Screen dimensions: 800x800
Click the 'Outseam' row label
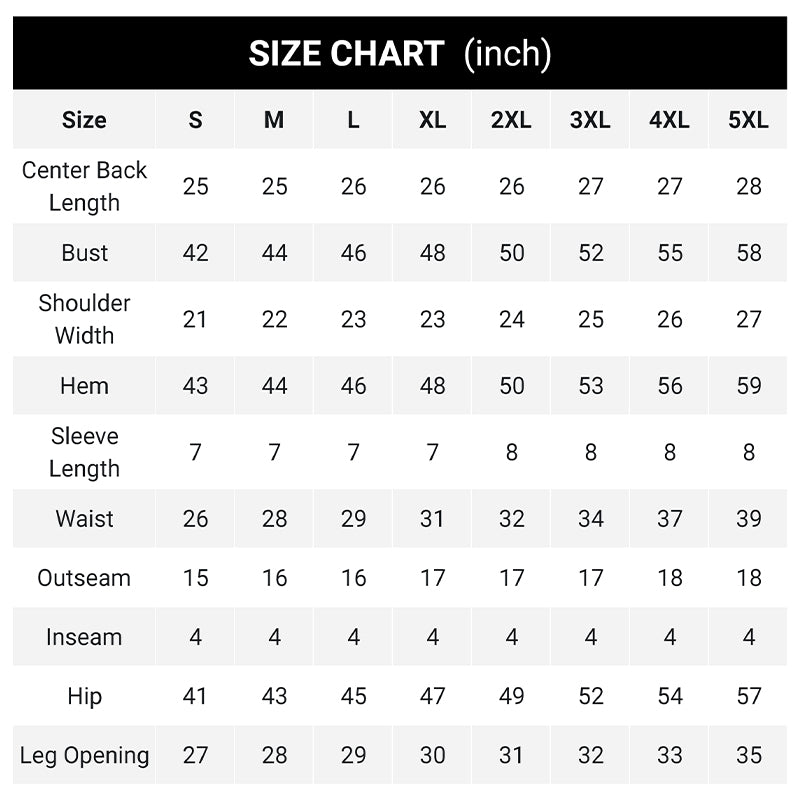pos(84,578)
